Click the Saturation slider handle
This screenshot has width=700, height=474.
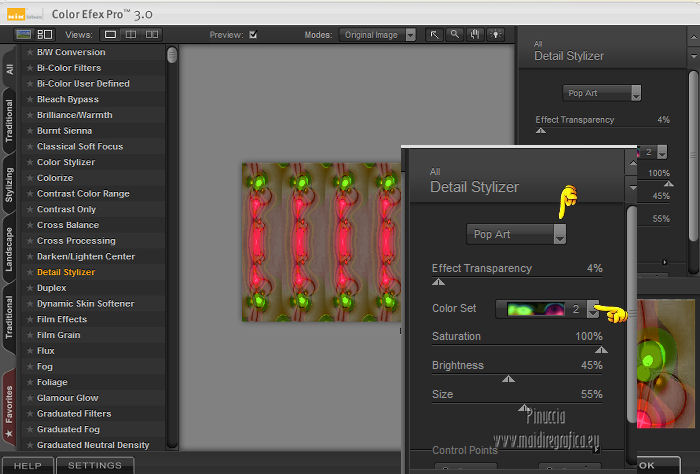[601, 350]
